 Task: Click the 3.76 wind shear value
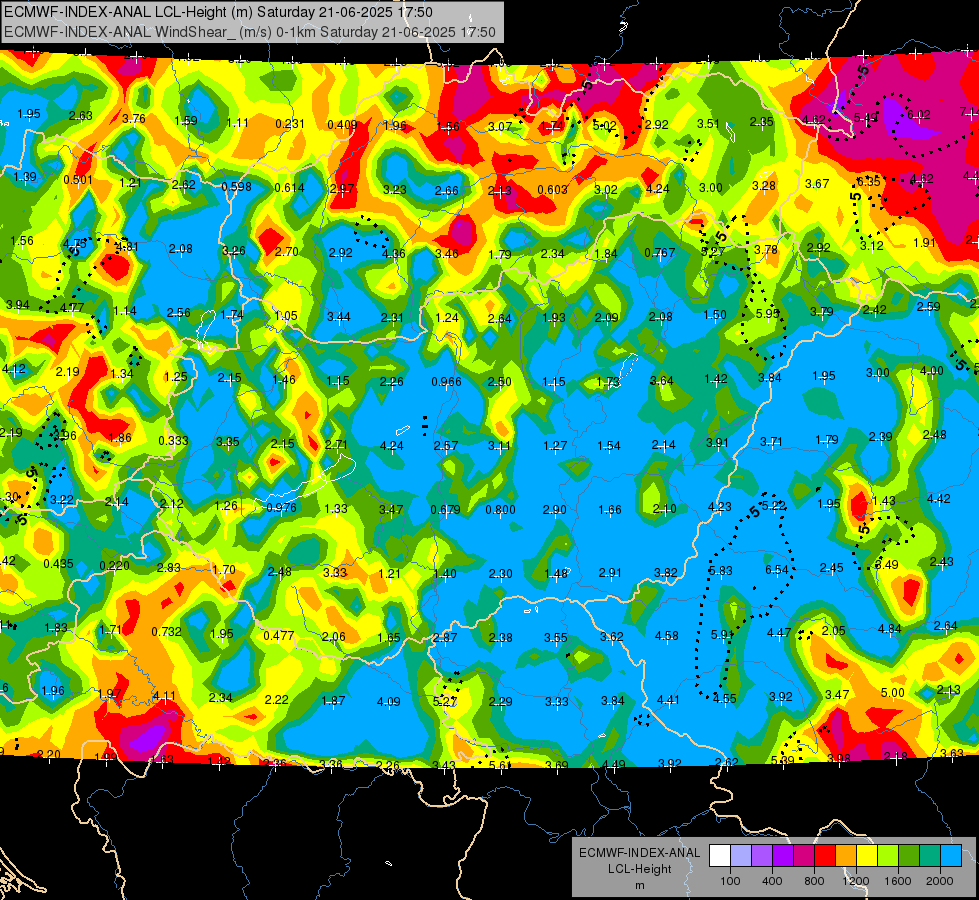pyautogui.click(x=134, y=119)
